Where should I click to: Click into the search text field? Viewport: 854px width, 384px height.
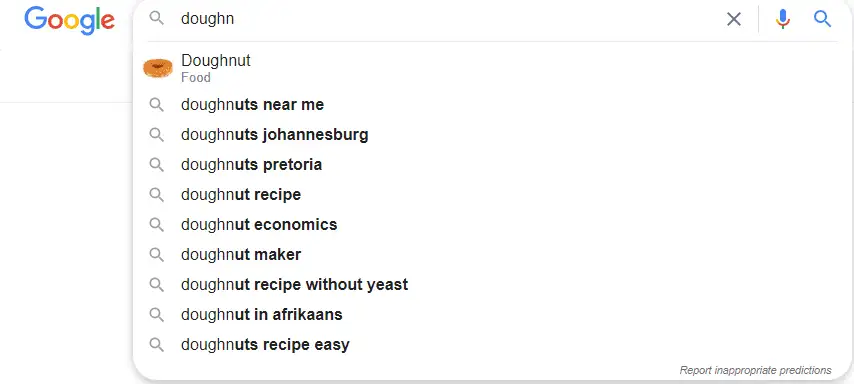[447, 19]
